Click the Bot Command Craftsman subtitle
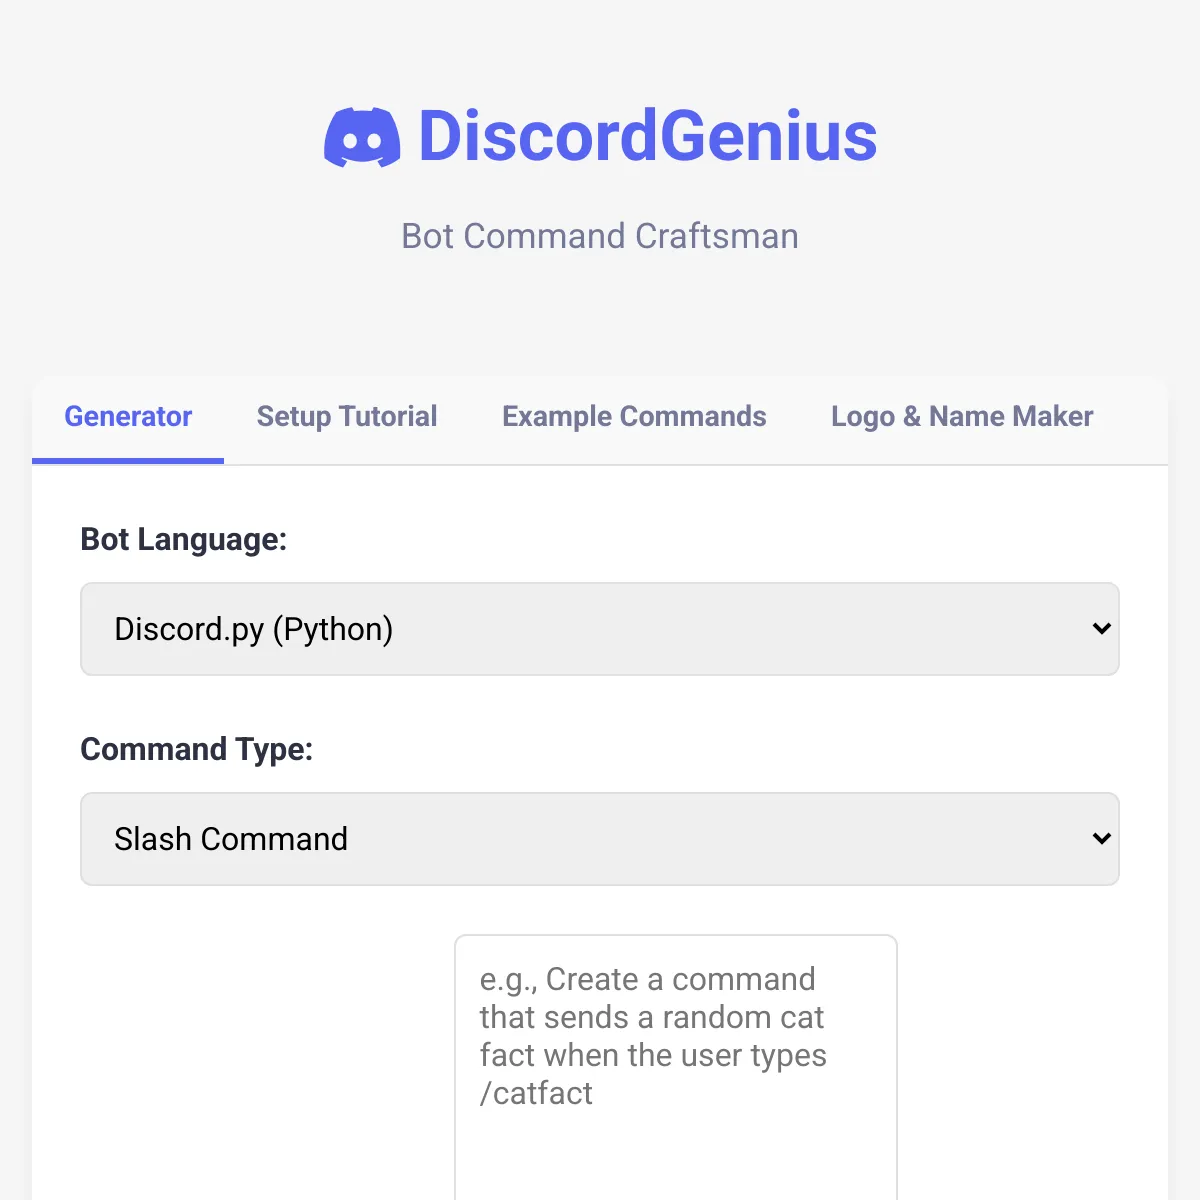Screen dimensions: 1200x1200 tap(600, 236)
